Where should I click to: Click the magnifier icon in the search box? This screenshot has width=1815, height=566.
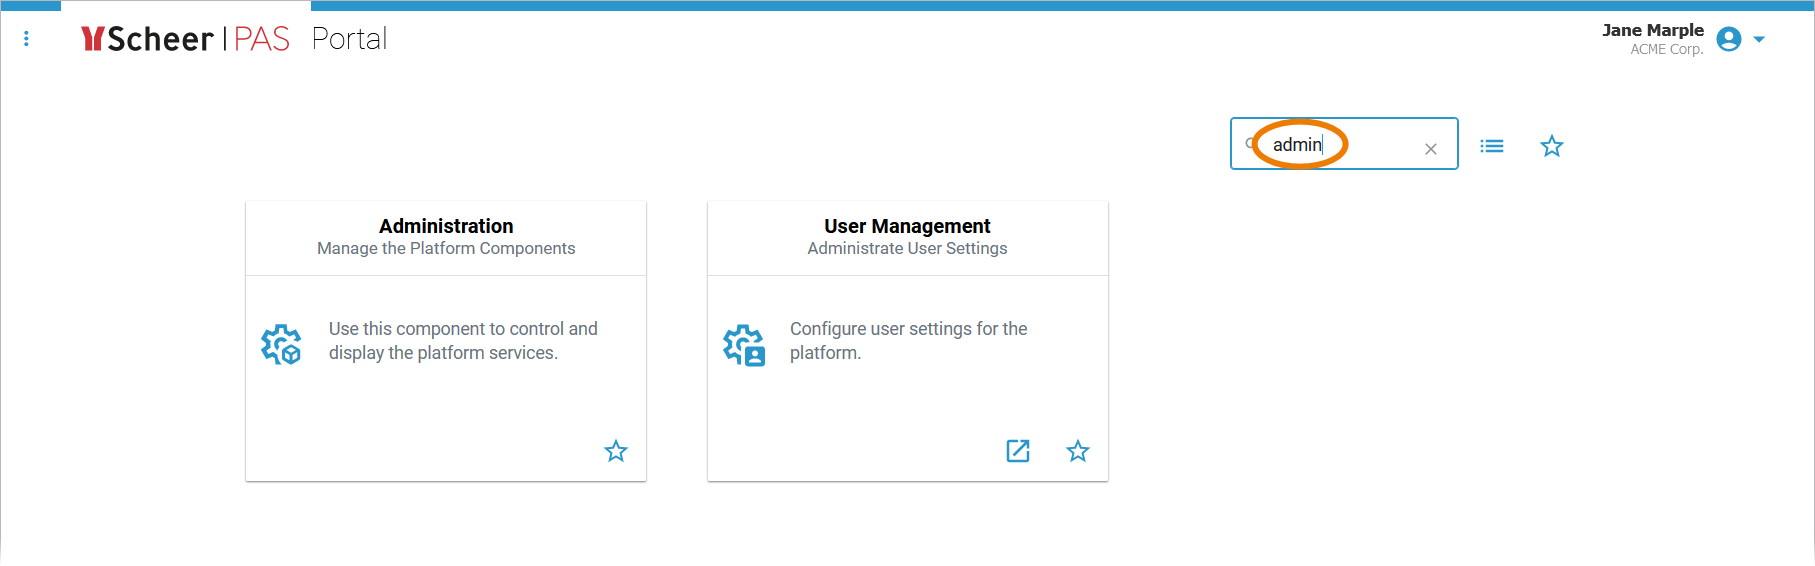tap(1250, 144)
